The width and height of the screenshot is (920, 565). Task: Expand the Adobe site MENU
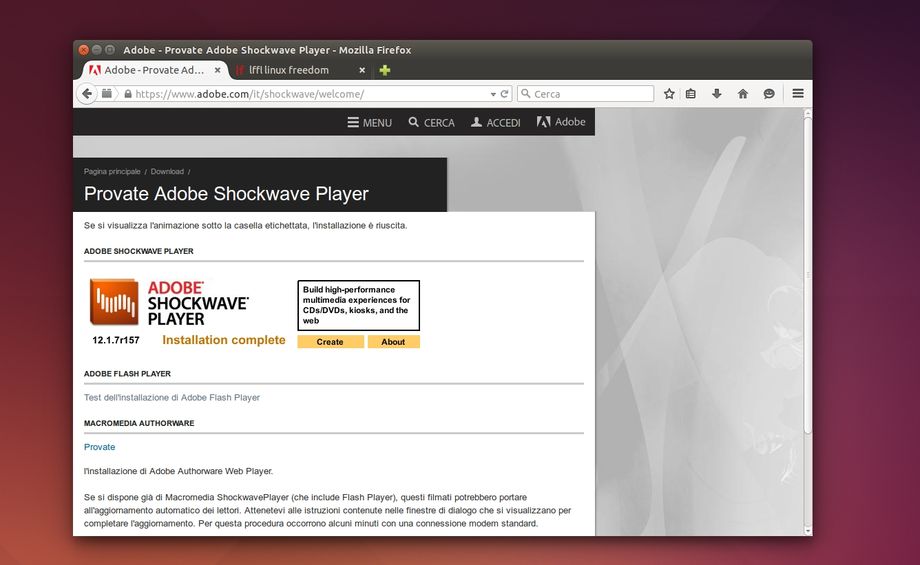click(x=369, y=122)
